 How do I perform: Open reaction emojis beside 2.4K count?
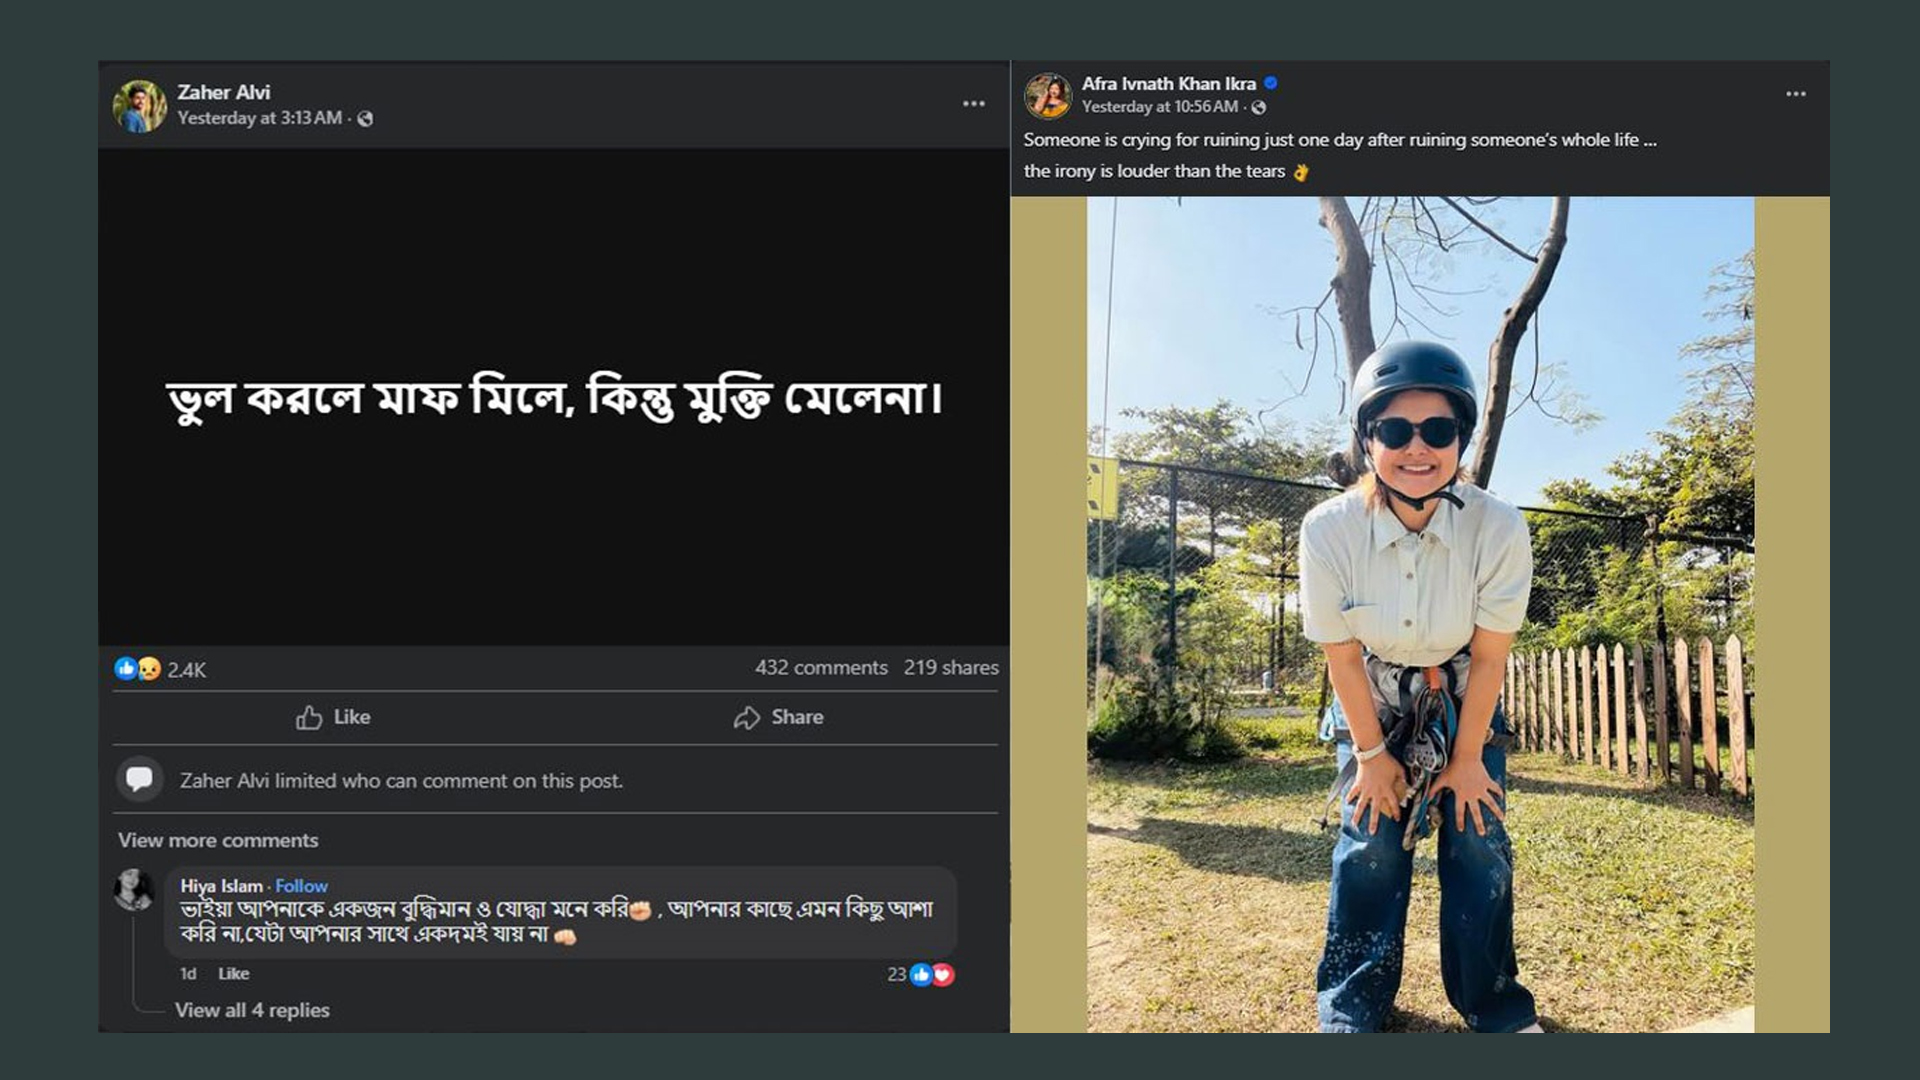[x=138, y=669]
